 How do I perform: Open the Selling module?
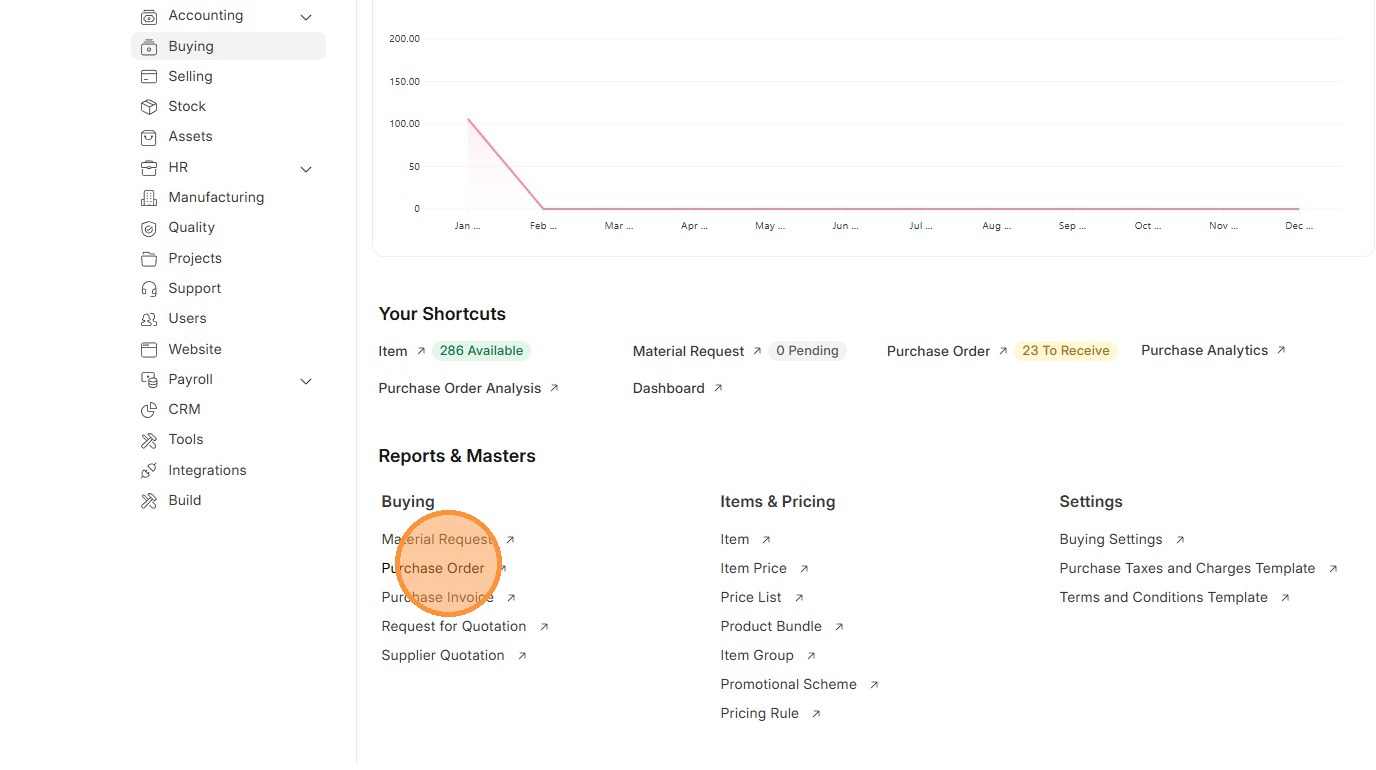coord(190,77)
